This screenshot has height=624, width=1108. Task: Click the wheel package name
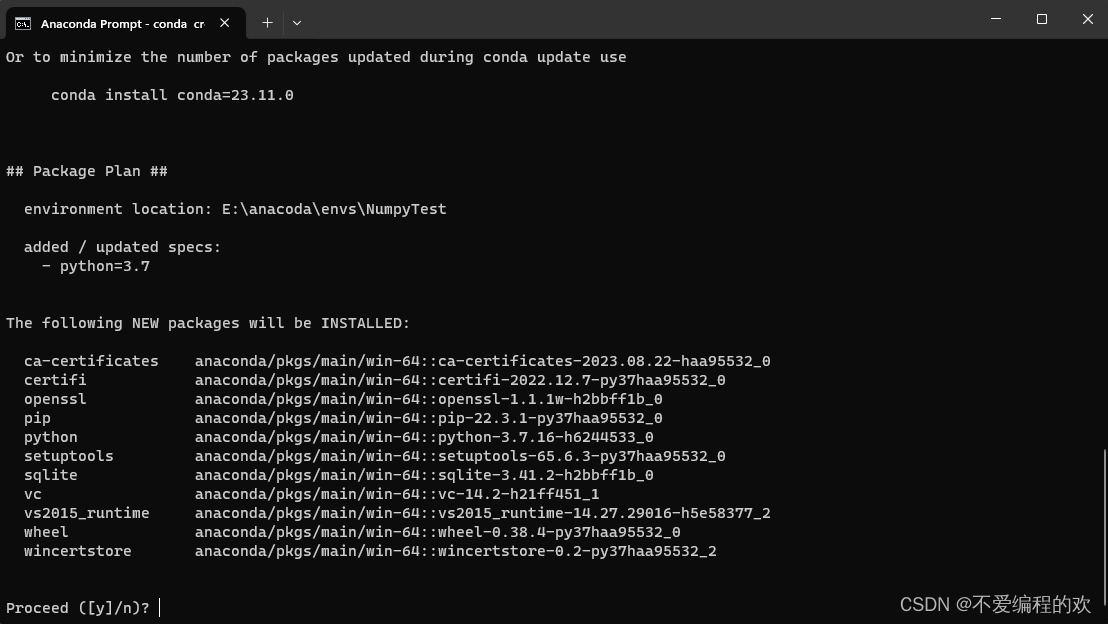tap(46, 532)
